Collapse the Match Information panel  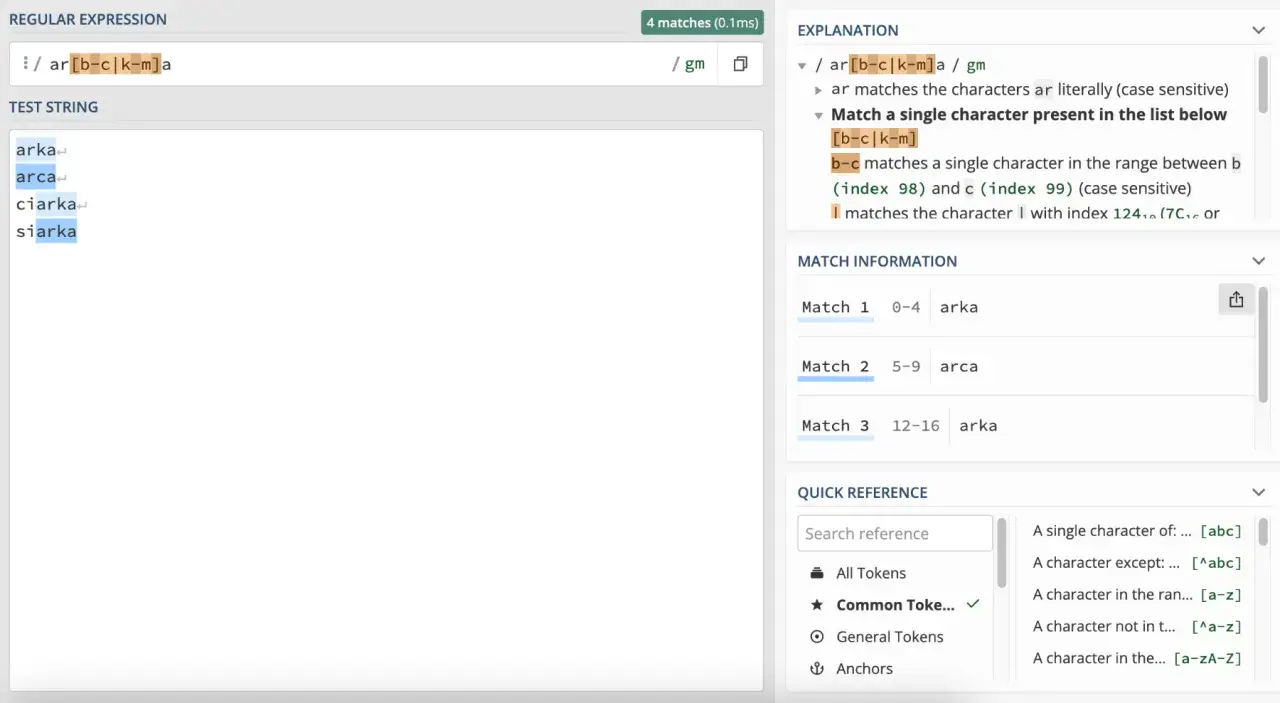(1259, 261)
